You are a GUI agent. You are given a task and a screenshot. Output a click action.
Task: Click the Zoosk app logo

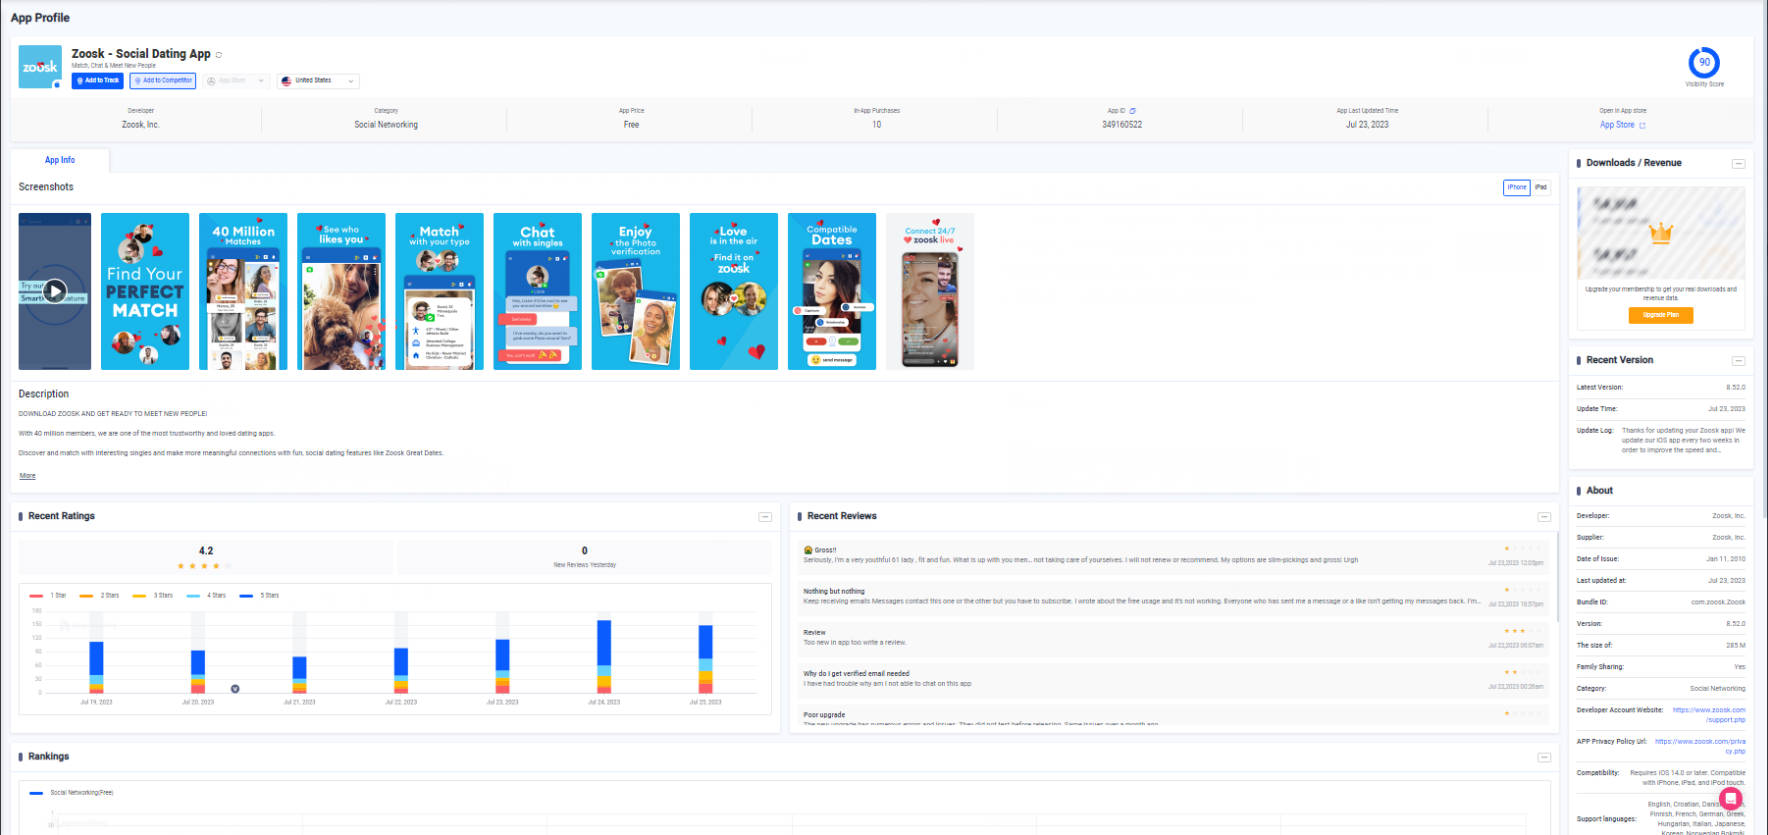pos(40,67)
